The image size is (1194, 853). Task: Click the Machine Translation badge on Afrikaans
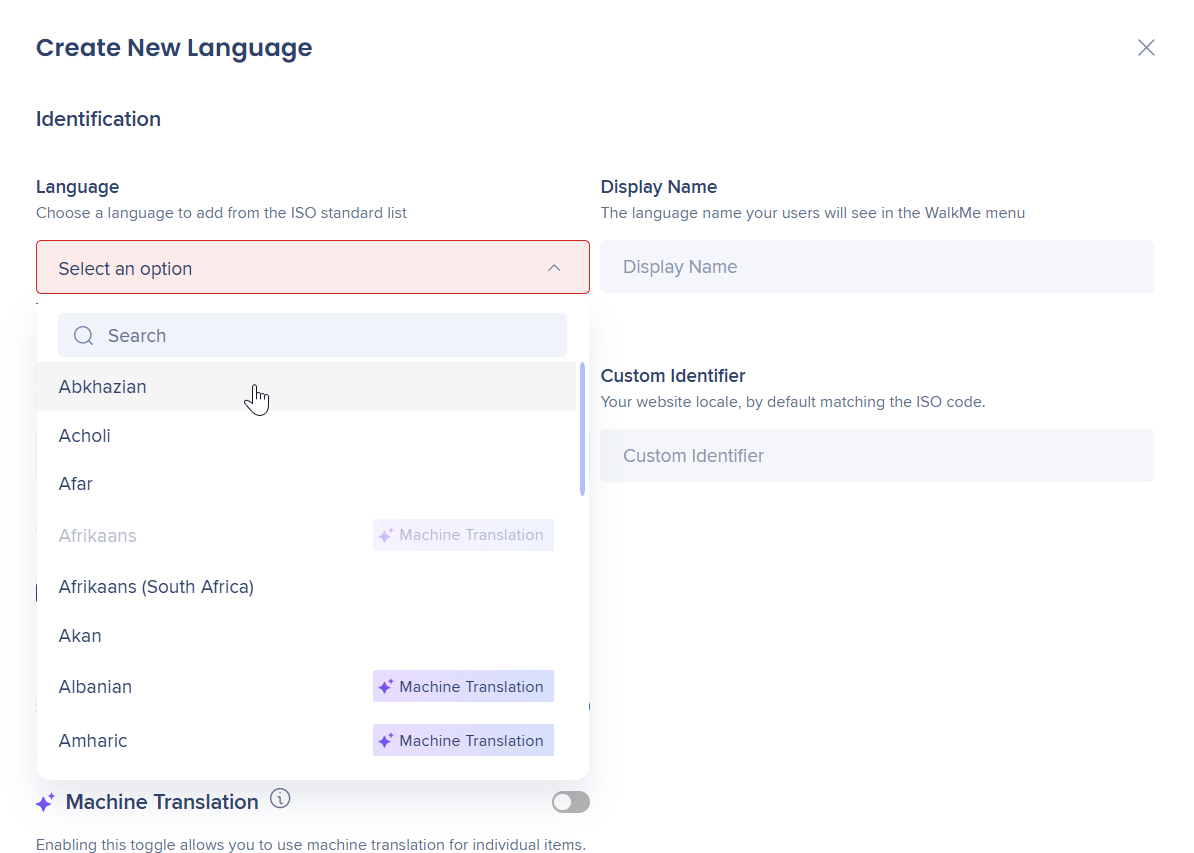tap(463, 535)
